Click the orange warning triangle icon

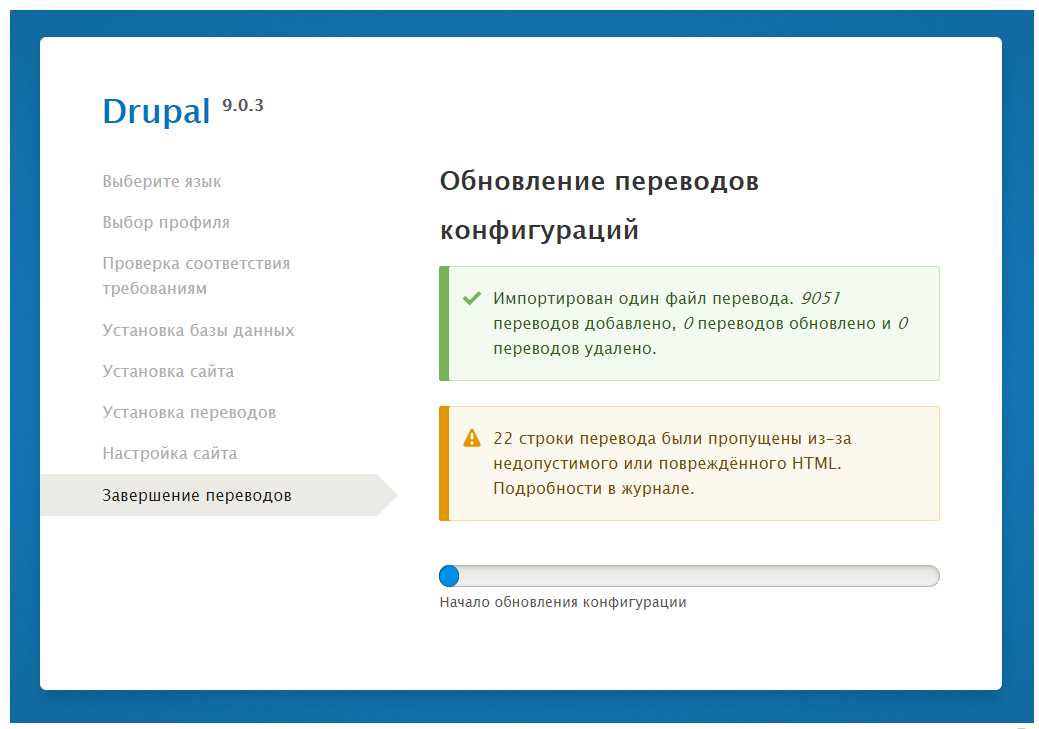coord(472,438)
